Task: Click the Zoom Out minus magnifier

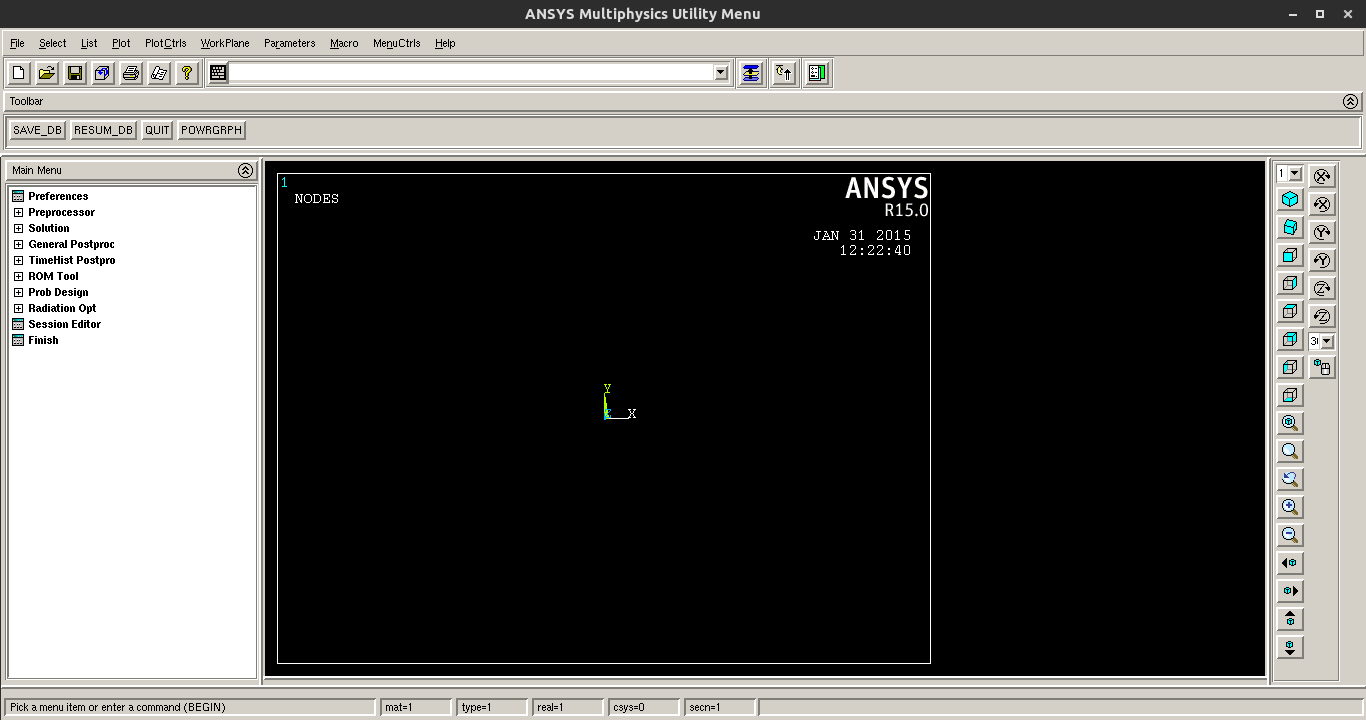Action: coord(1290,535)
